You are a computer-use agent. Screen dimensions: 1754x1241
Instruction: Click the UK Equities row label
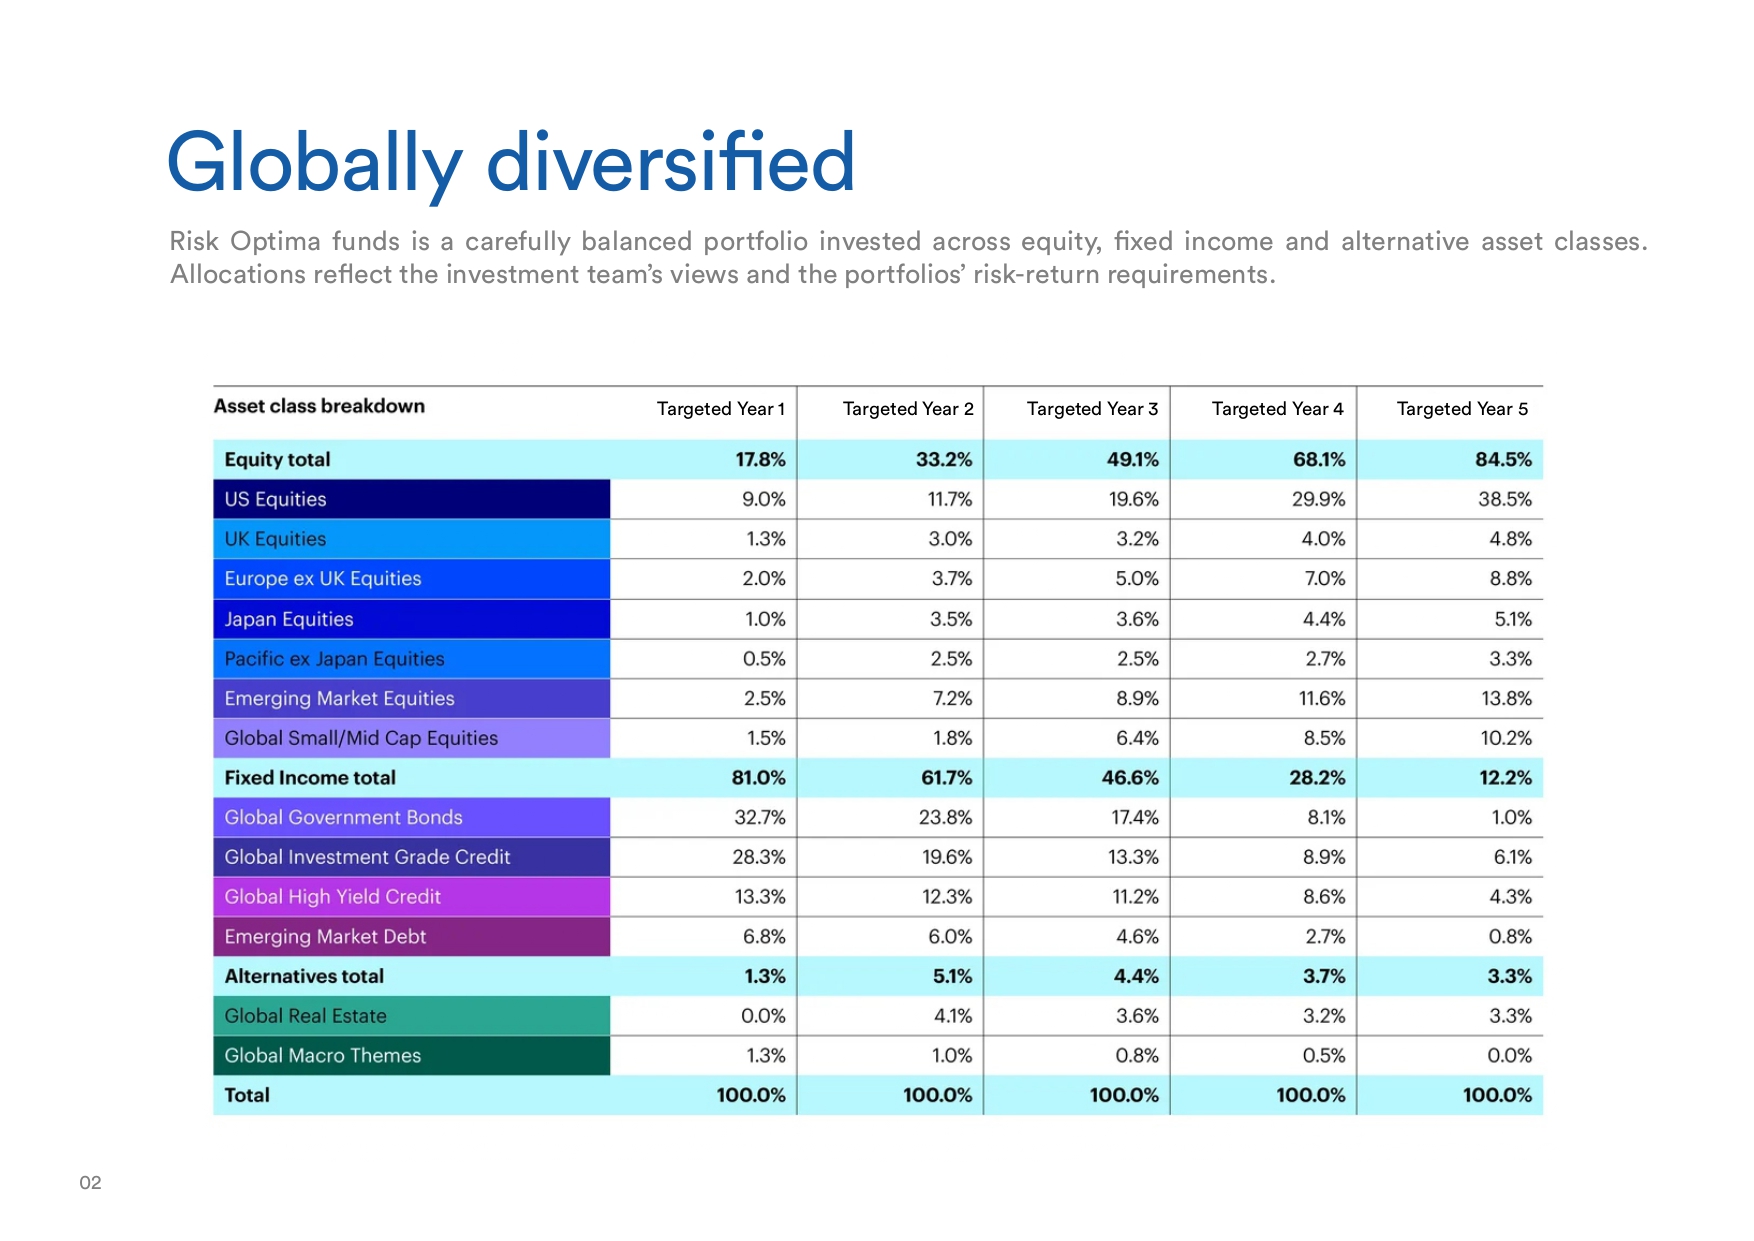275,539
